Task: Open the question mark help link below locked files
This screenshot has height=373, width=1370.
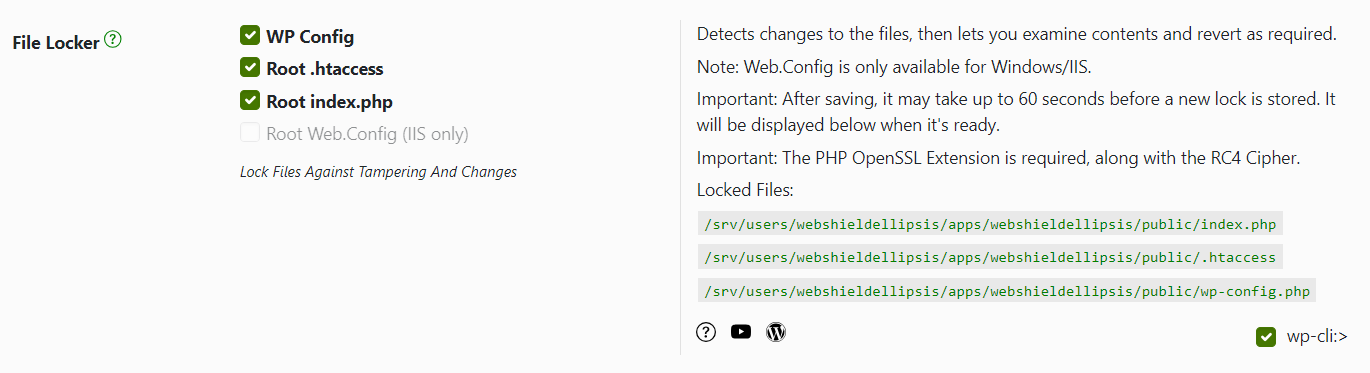Action: click(706, 332)
